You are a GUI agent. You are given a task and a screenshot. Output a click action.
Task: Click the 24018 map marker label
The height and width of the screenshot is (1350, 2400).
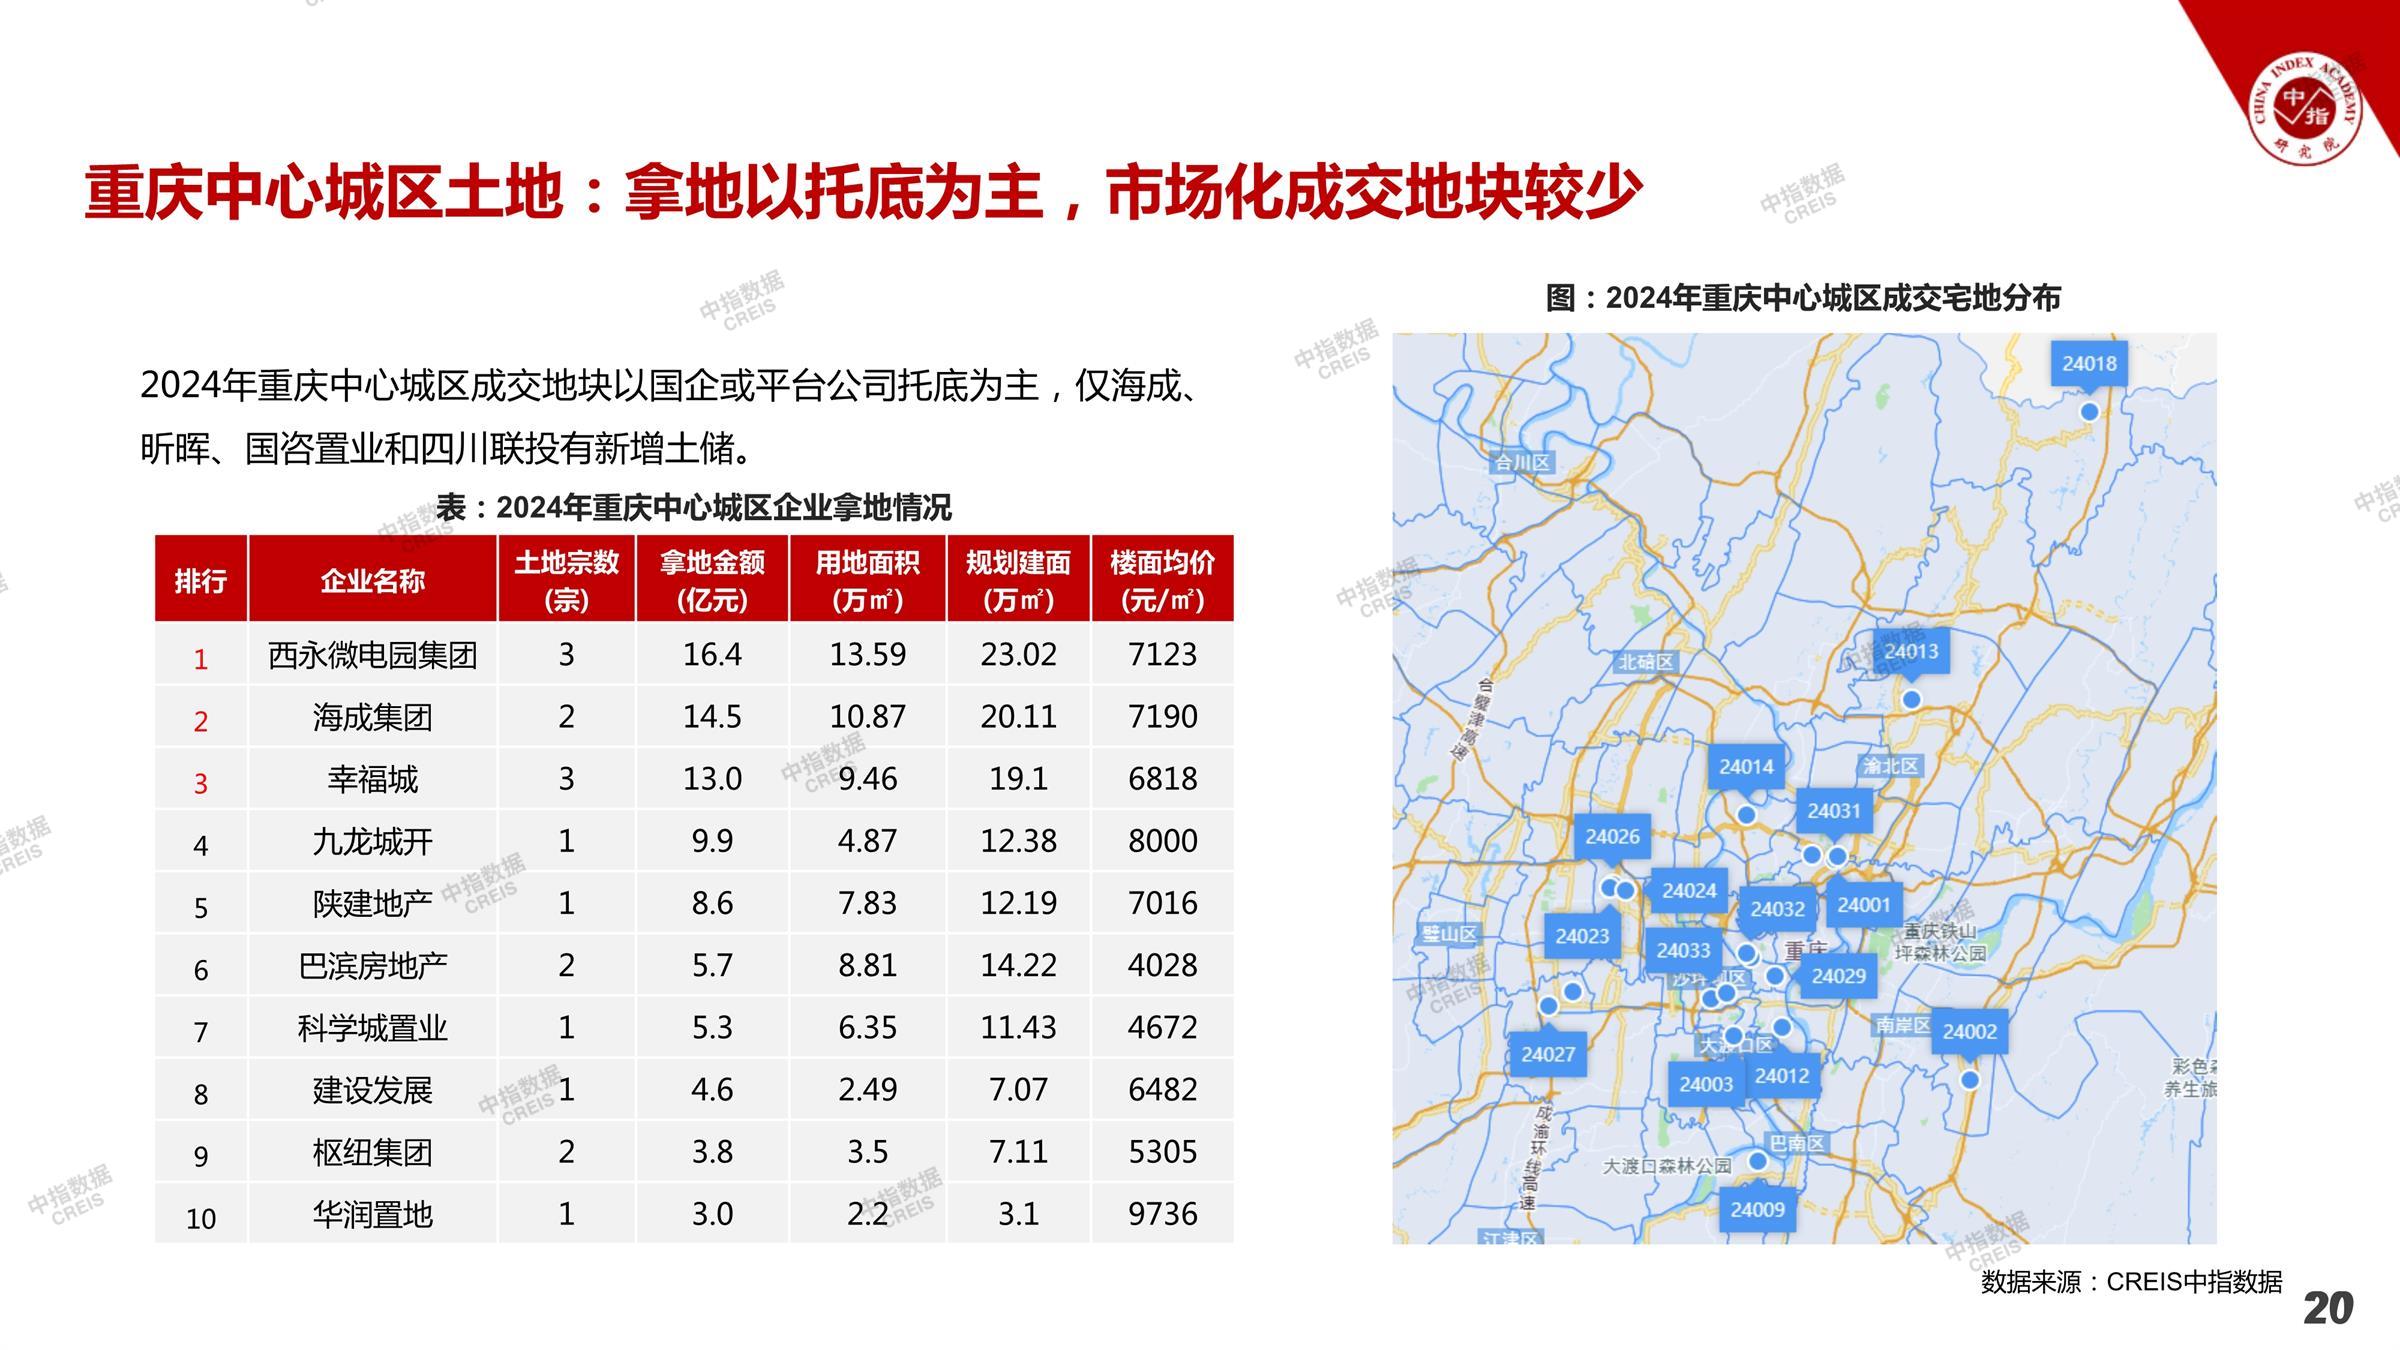click(x=2088, y=364)
